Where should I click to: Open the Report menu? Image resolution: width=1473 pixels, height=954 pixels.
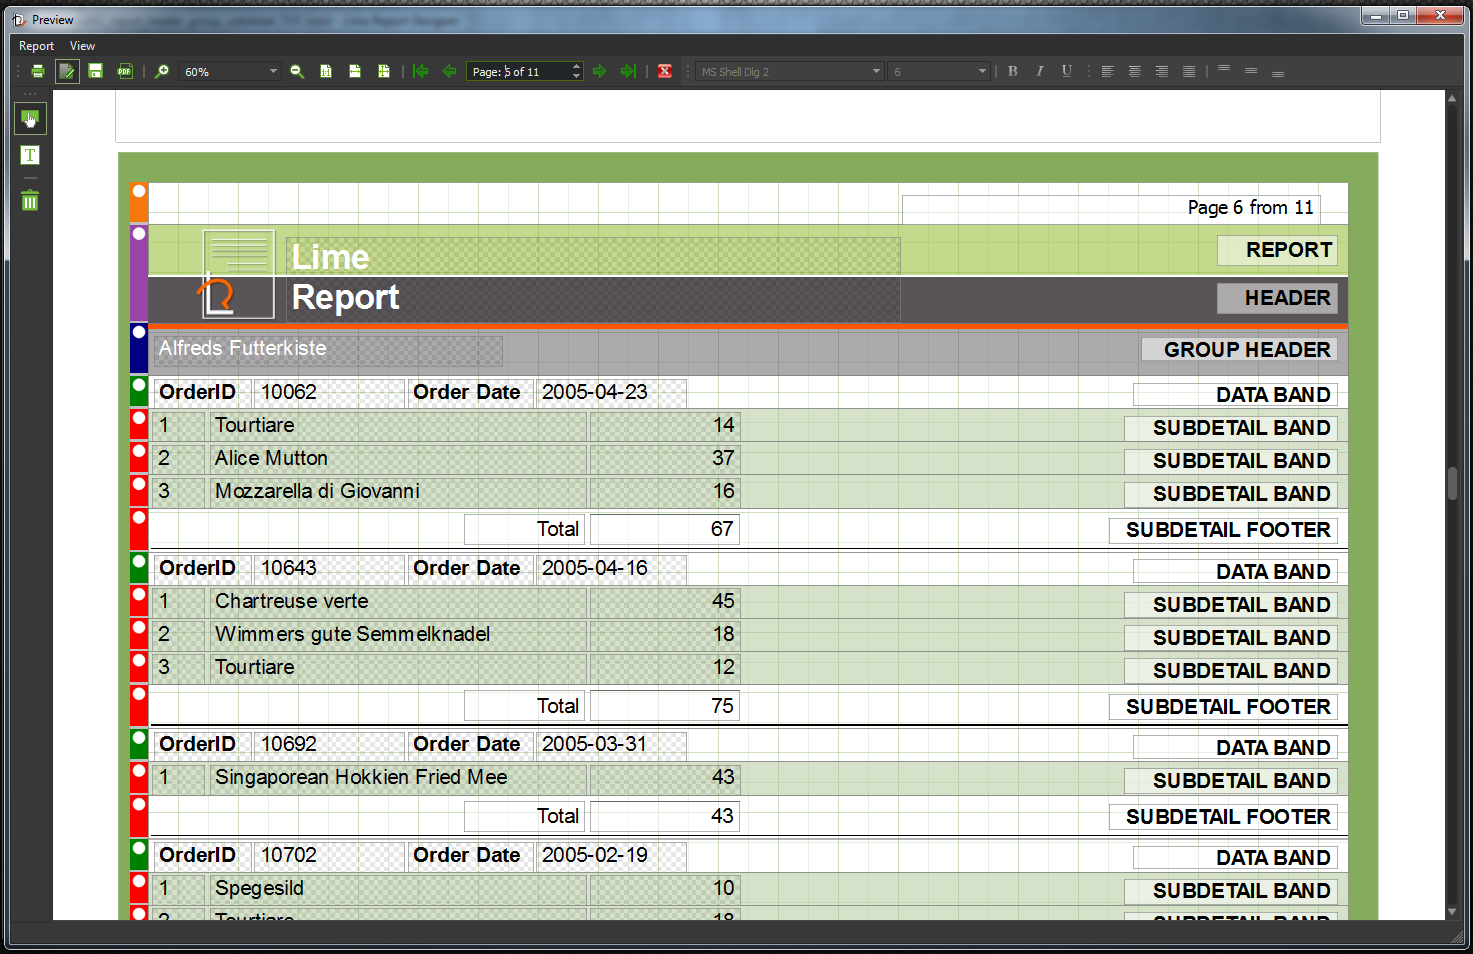tap(37, 46)
